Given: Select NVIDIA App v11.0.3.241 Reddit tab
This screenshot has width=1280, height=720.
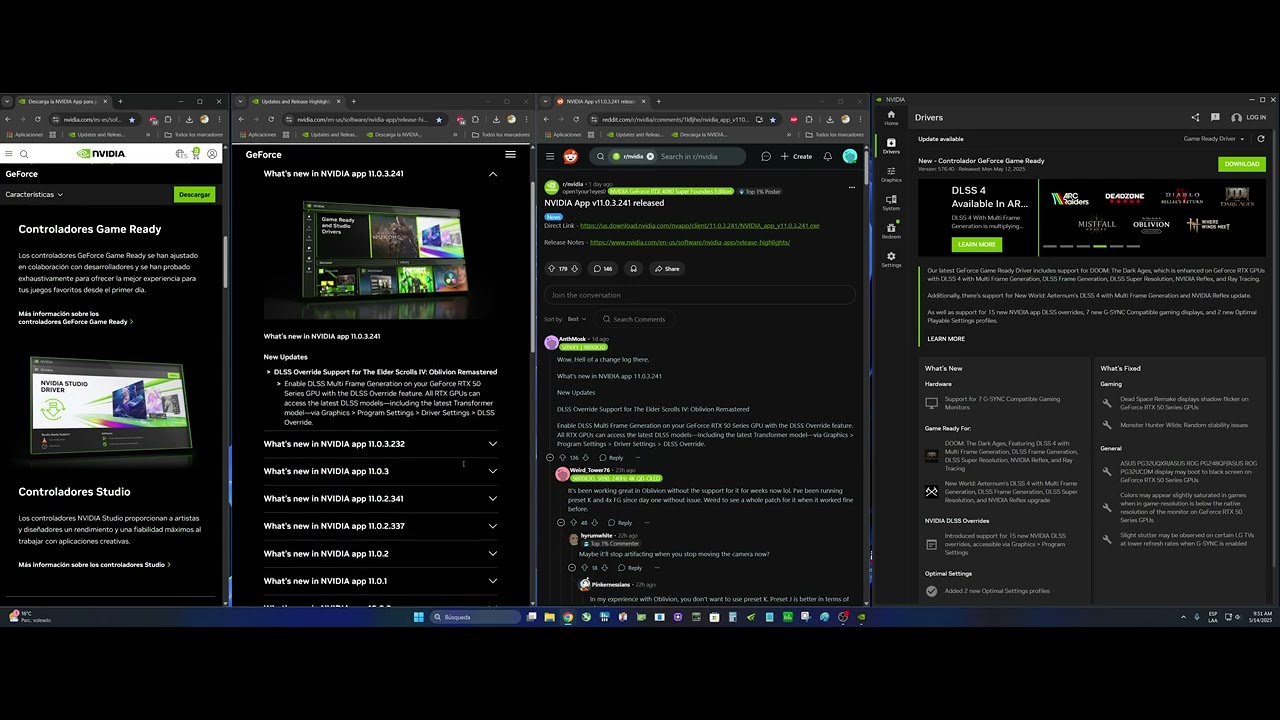Looking at the screenshot, I should (x=601, y=101).
